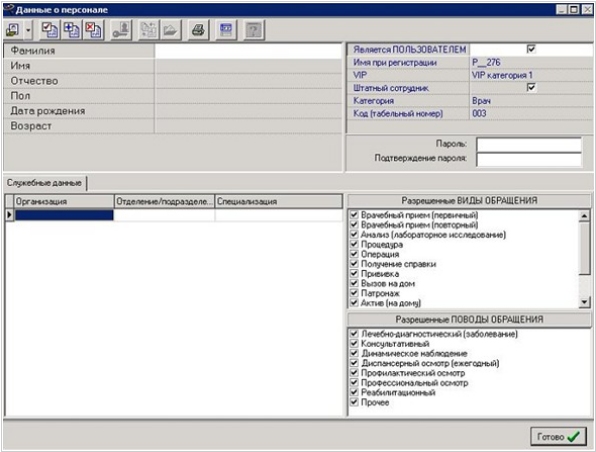Select the Категория Врач value field
Viewport: 596px width, 452px height.
(531, 101)
